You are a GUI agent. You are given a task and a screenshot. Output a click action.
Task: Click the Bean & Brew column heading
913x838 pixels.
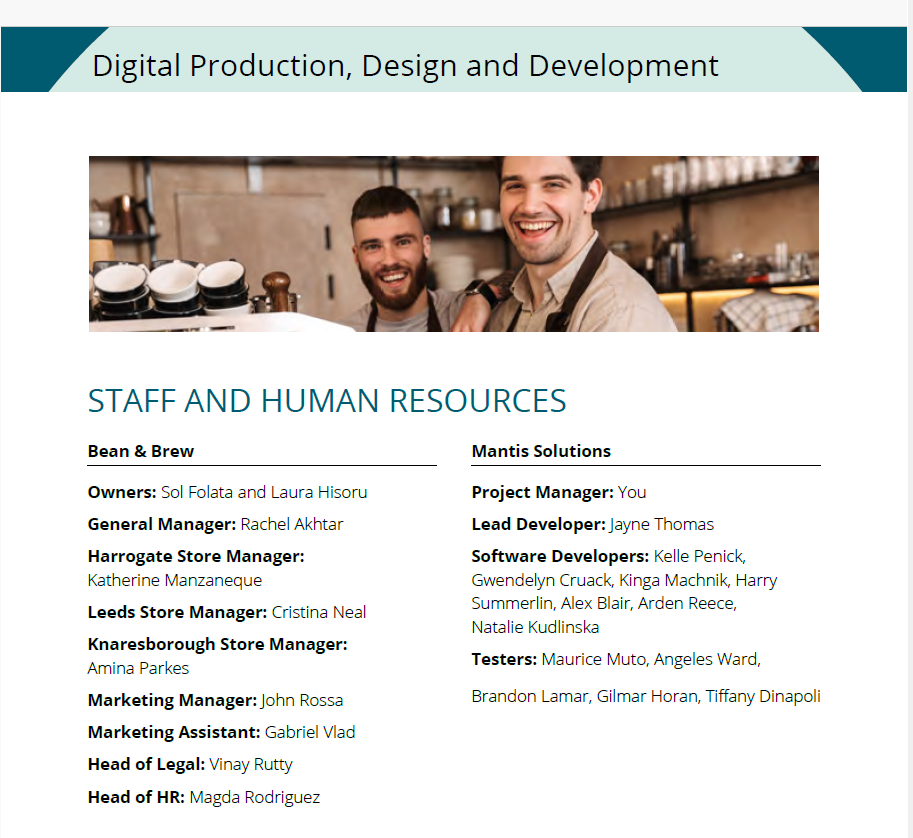(141, 451)
